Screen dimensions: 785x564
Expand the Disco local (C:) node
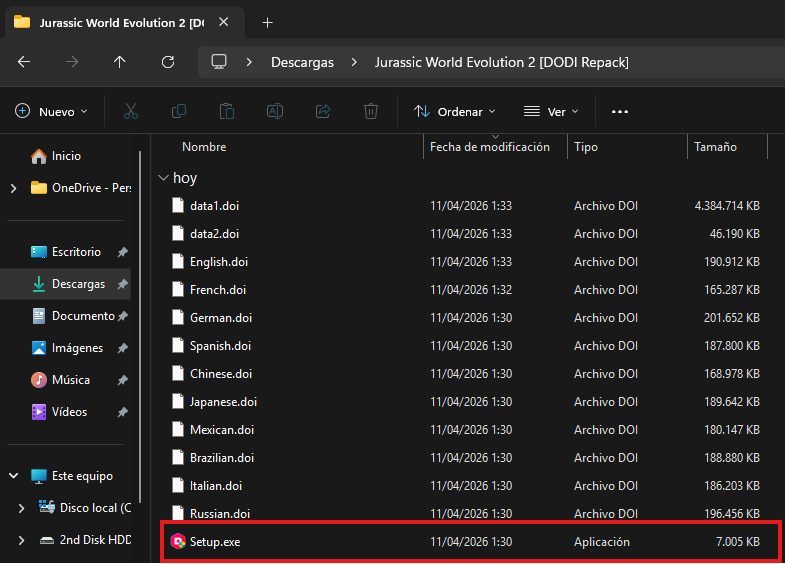pyautogui.click(x=21, y=508)
